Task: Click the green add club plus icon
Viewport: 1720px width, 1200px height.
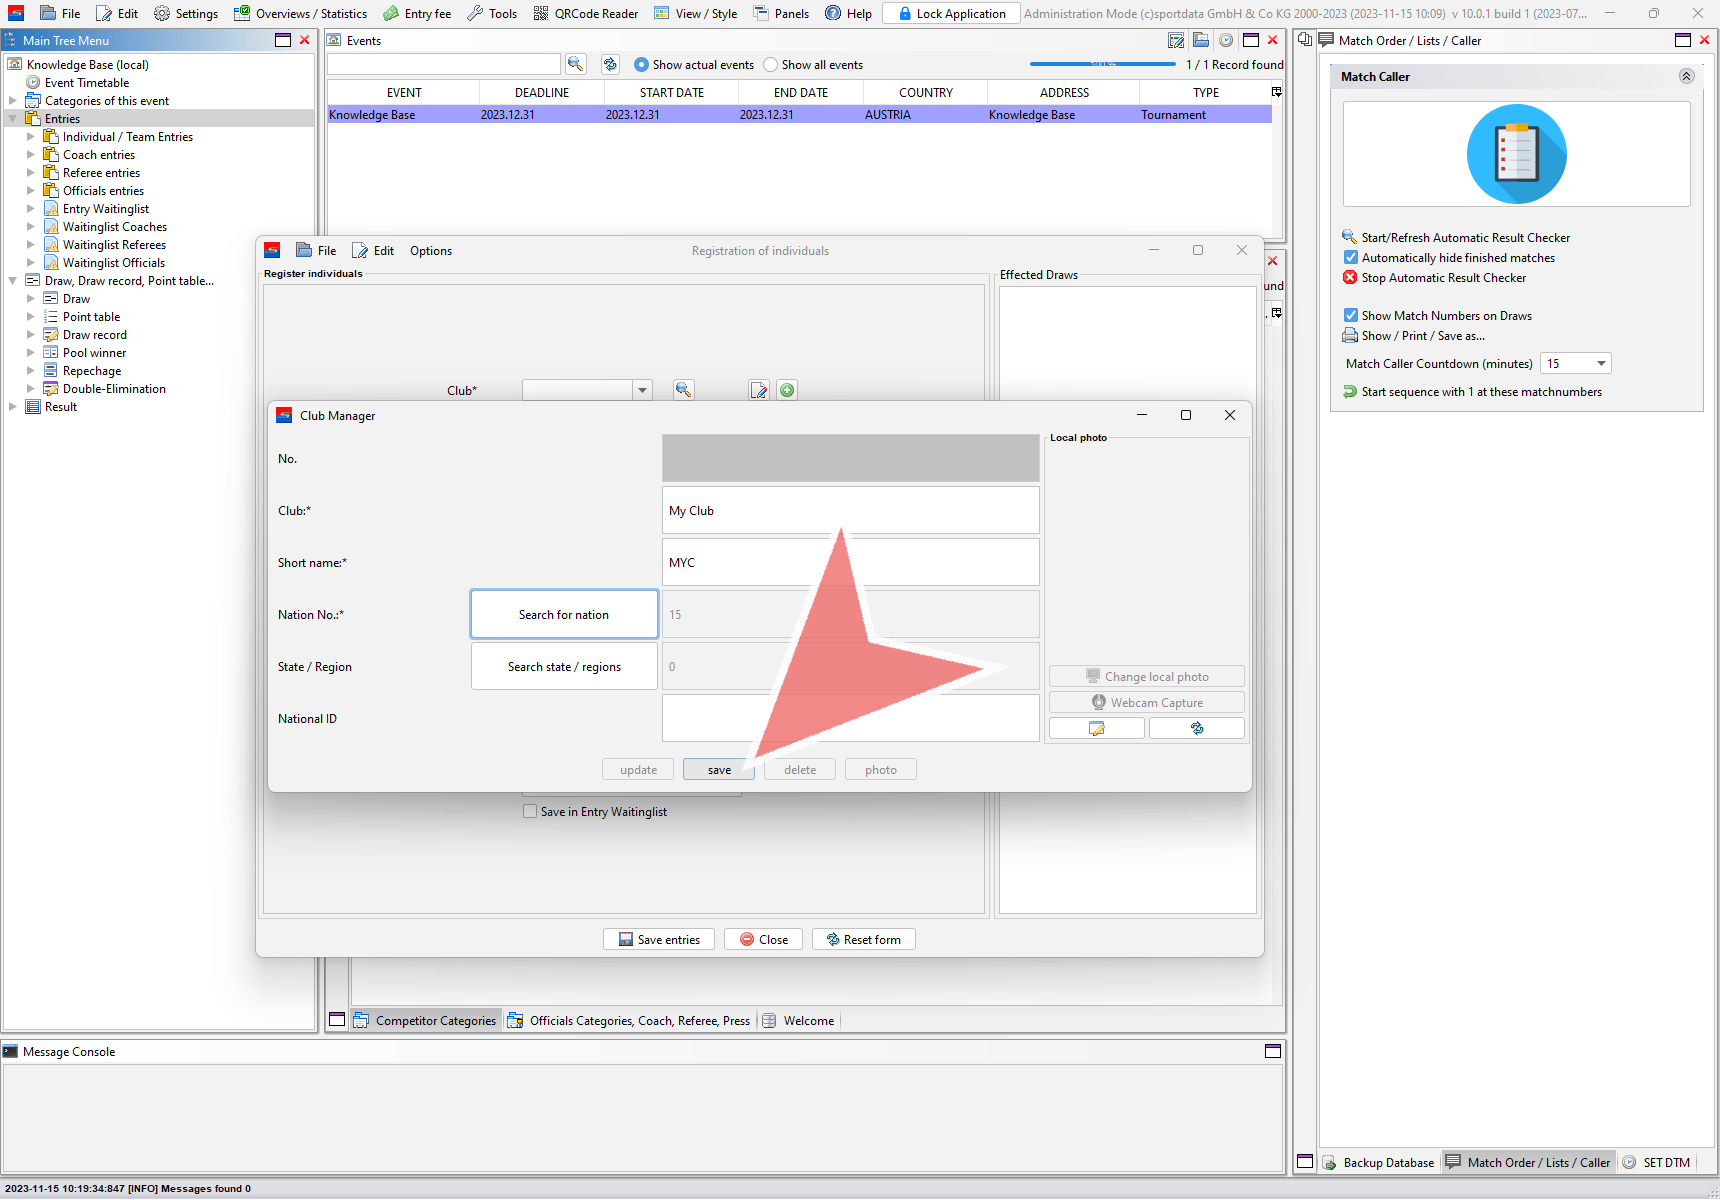Action: click(787, 390)
